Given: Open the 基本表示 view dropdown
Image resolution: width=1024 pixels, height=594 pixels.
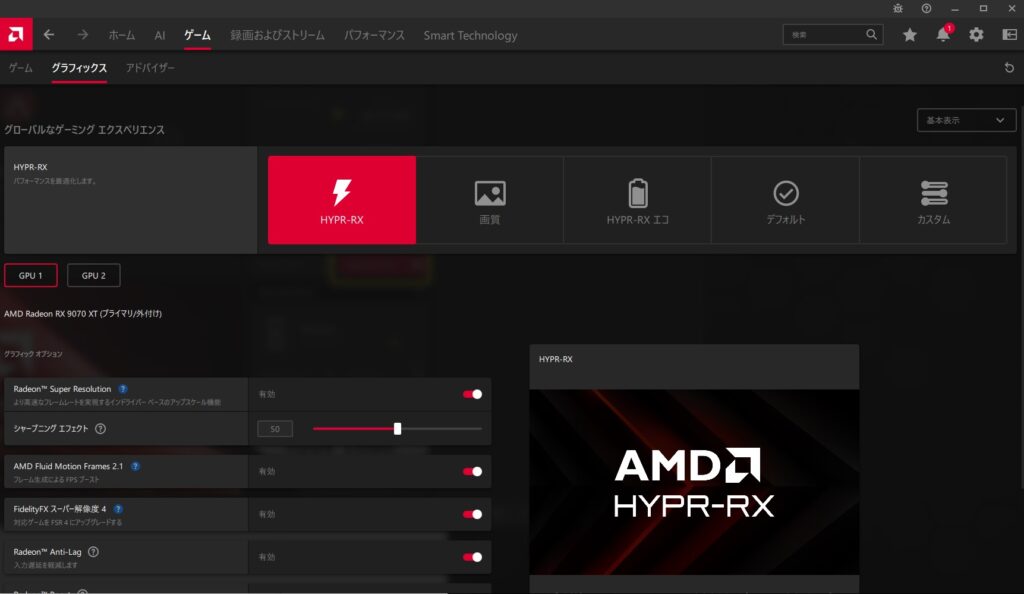Looking at the screenshot, I should 966,120.
